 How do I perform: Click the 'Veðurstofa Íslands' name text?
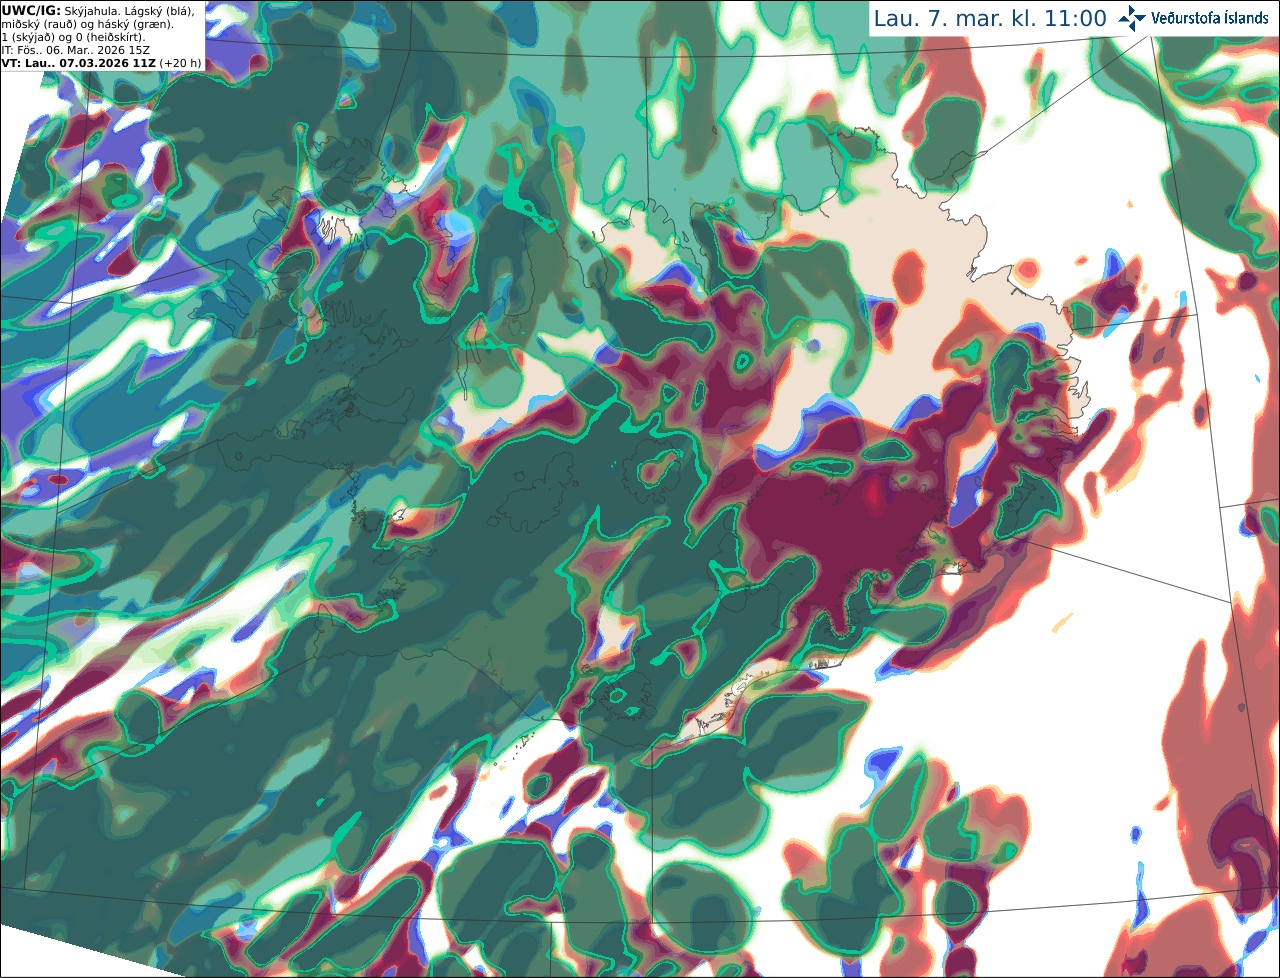point(1209,18)
